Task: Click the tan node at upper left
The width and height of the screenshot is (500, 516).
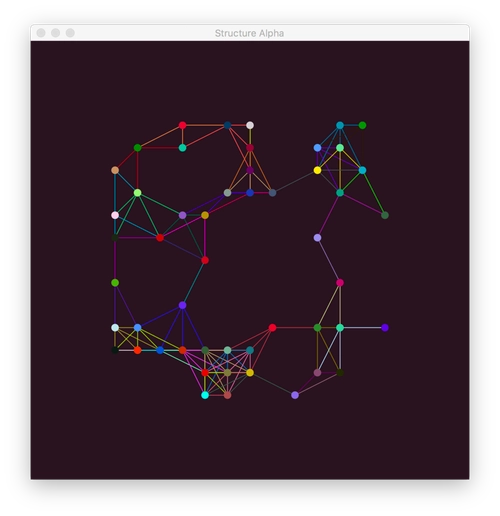Action: (x=115, y=170)
